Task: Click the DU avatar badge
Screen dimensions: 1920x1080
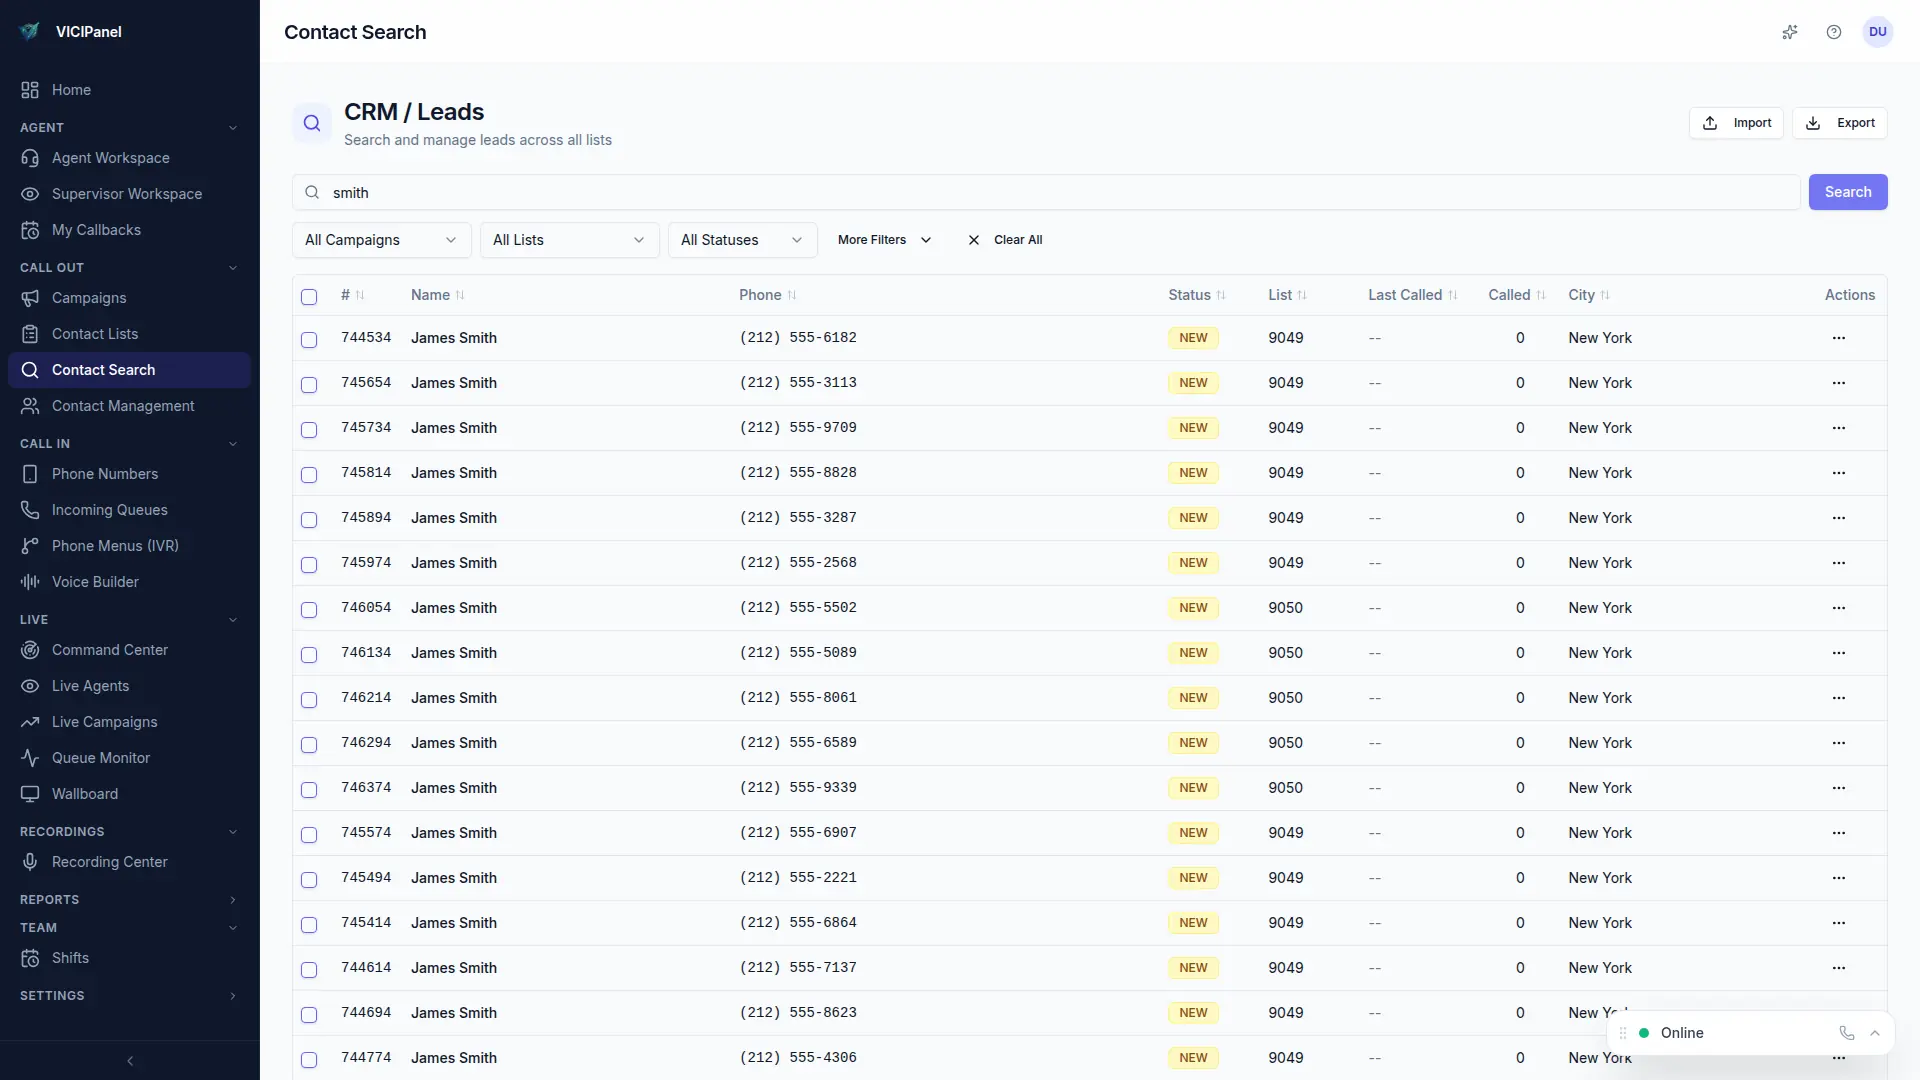Action: (1877, 32)
